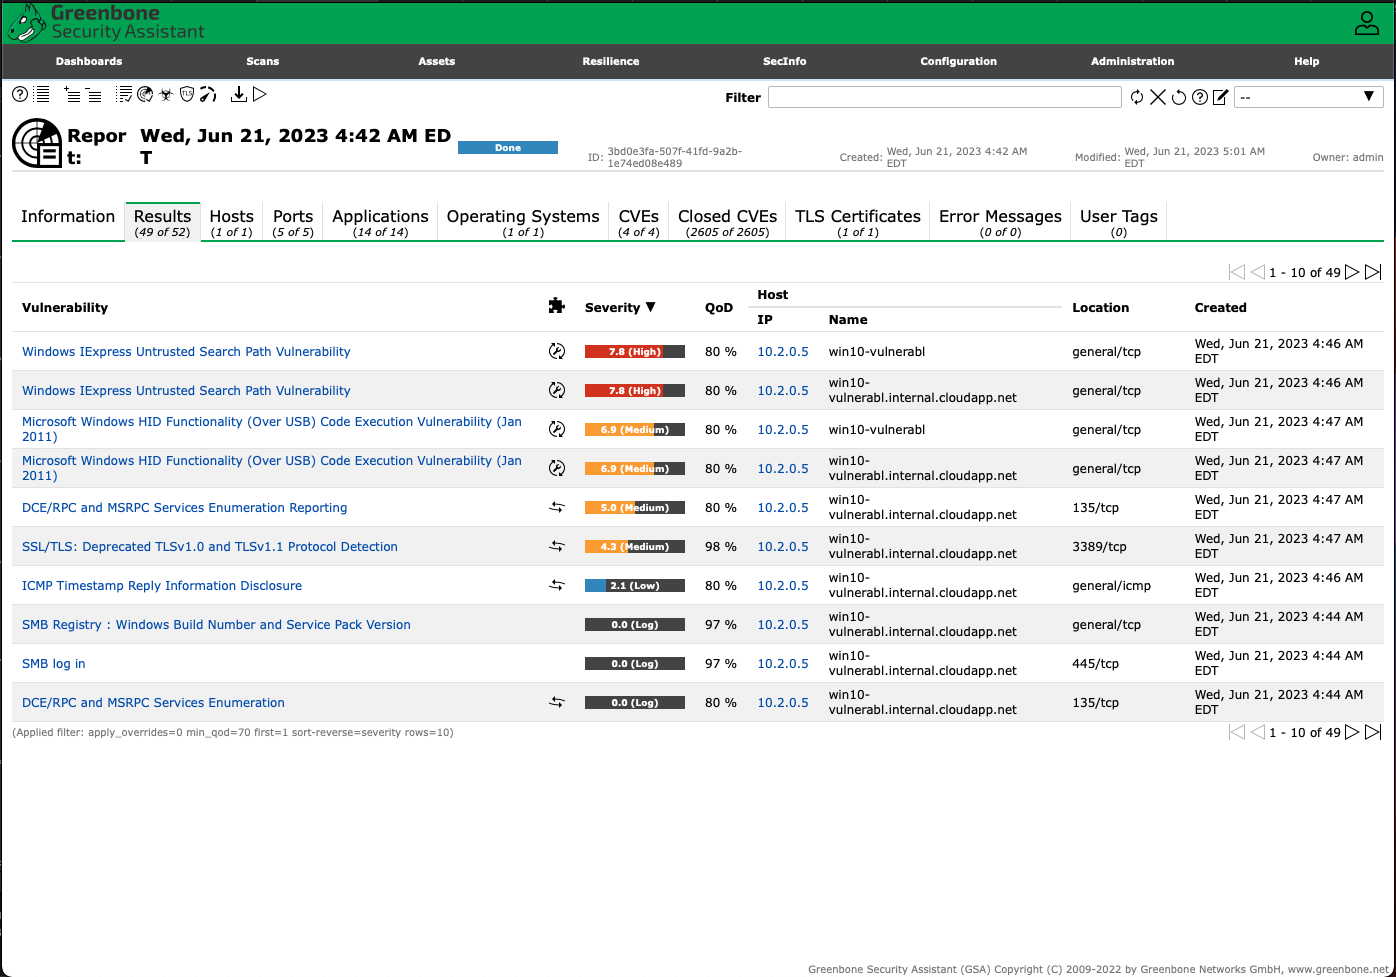Open the performance gauge icon
Image resolution: width=1396 pixels, height=977 pixels.
pos(208,95)
